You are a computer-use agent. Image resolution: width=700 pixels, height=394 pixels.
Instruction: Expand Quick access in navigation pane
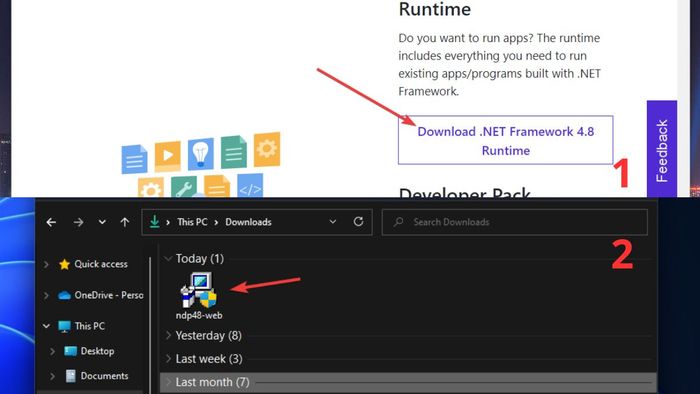point(46,264)
